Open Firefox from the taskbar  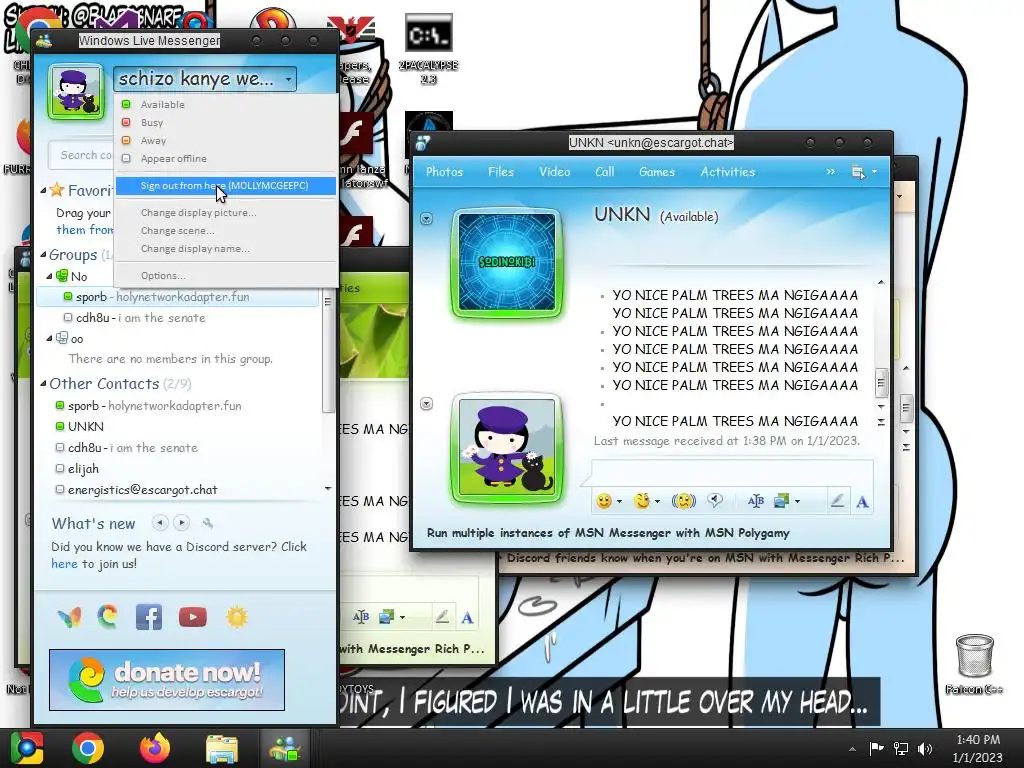pyautogui.click(x=154, y=748)
